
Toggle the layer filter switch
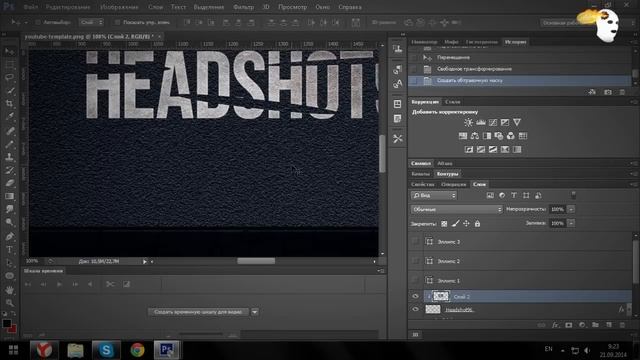click(x=573, y=196)
